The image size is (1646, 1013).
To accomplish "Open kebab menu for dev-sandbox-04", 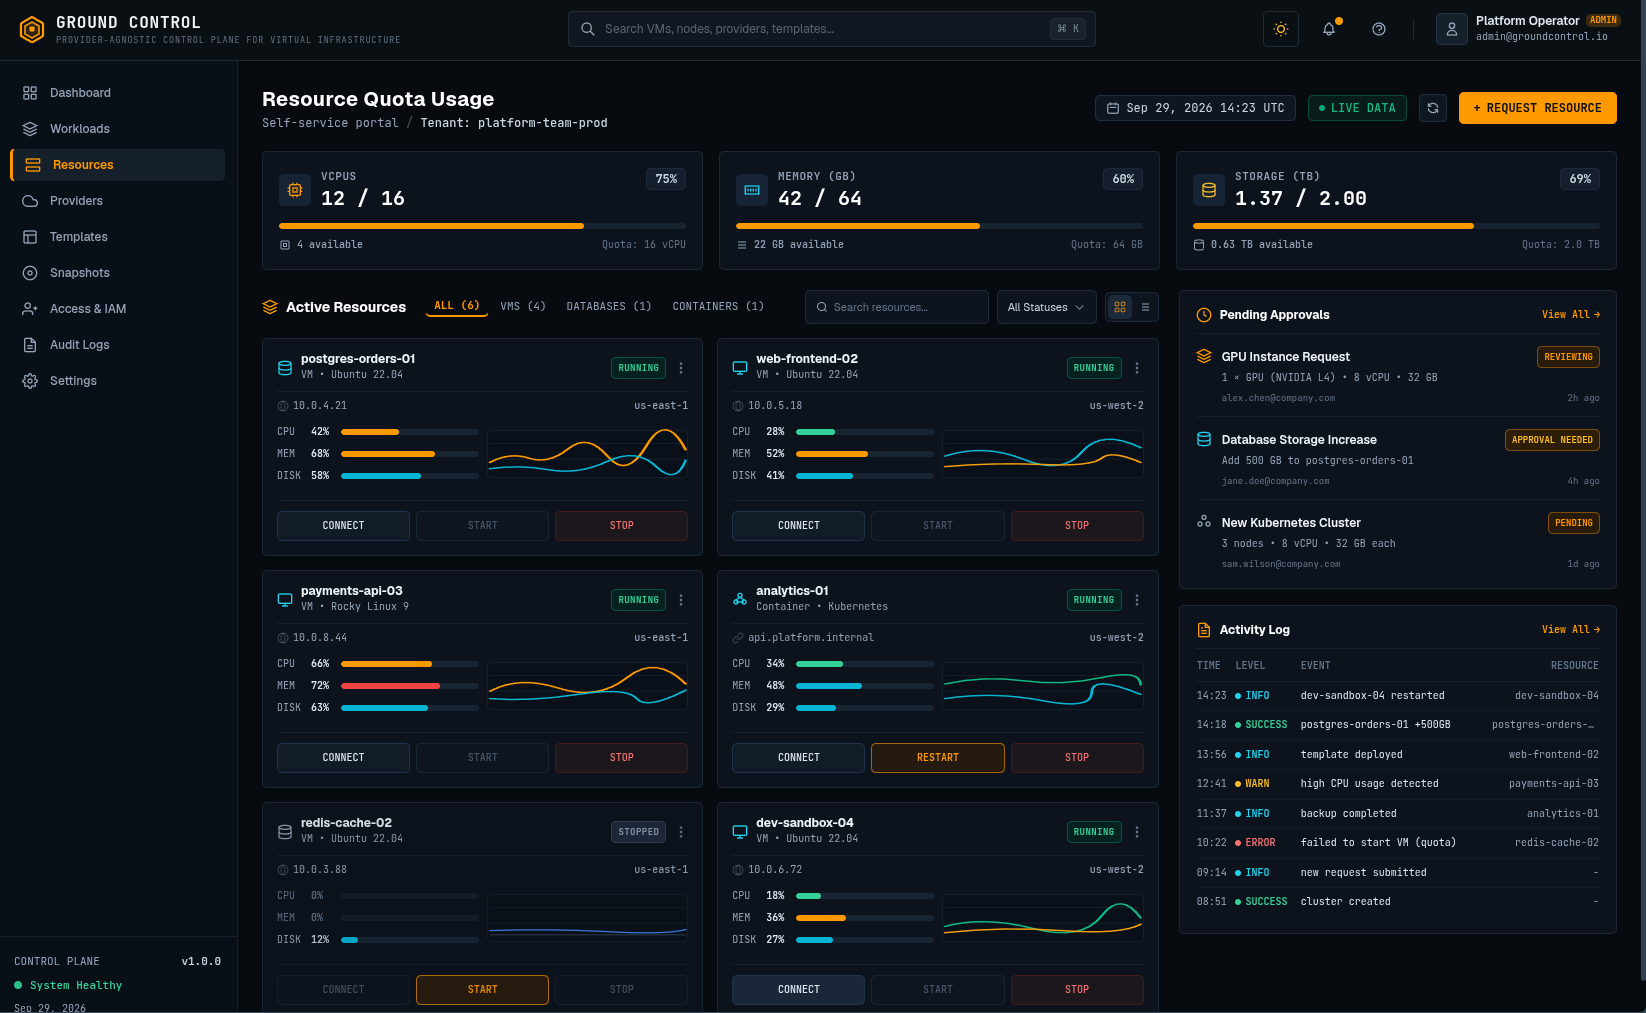I will click(x=1137, y=832).
